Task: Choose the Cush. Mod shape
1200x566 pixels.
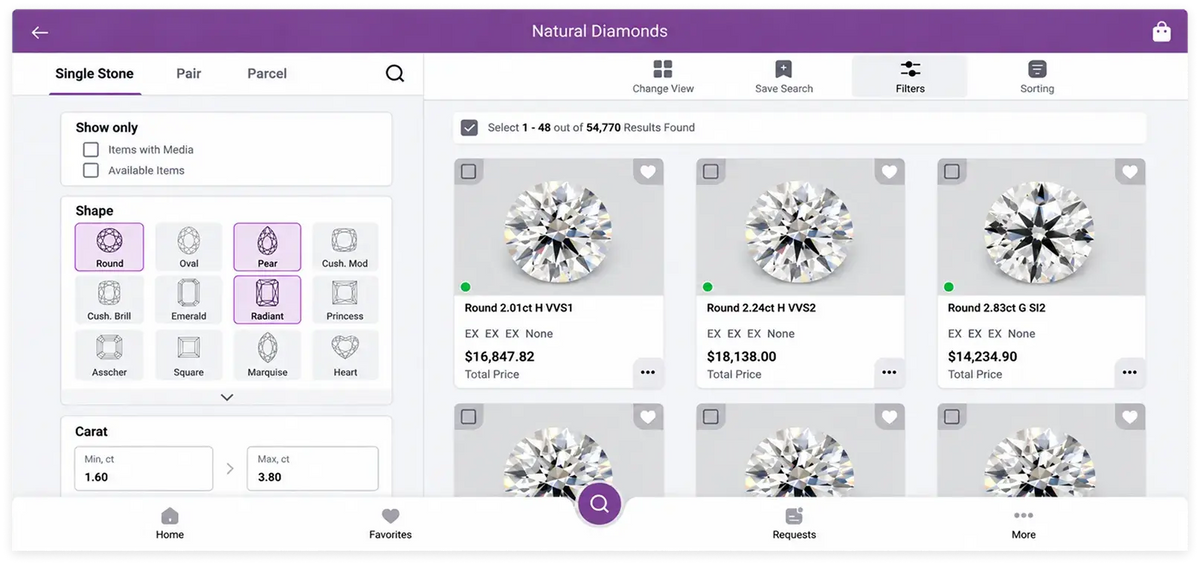Action: tap(345, 247)
